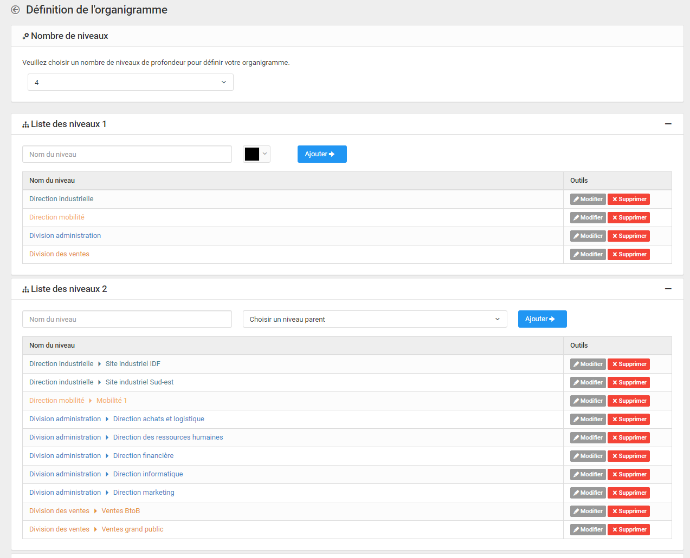This screenshot has height=558, width=690.
Task: Open Direction des ressources humaines link
Action: pyautogui.click(x=168, y=437)
